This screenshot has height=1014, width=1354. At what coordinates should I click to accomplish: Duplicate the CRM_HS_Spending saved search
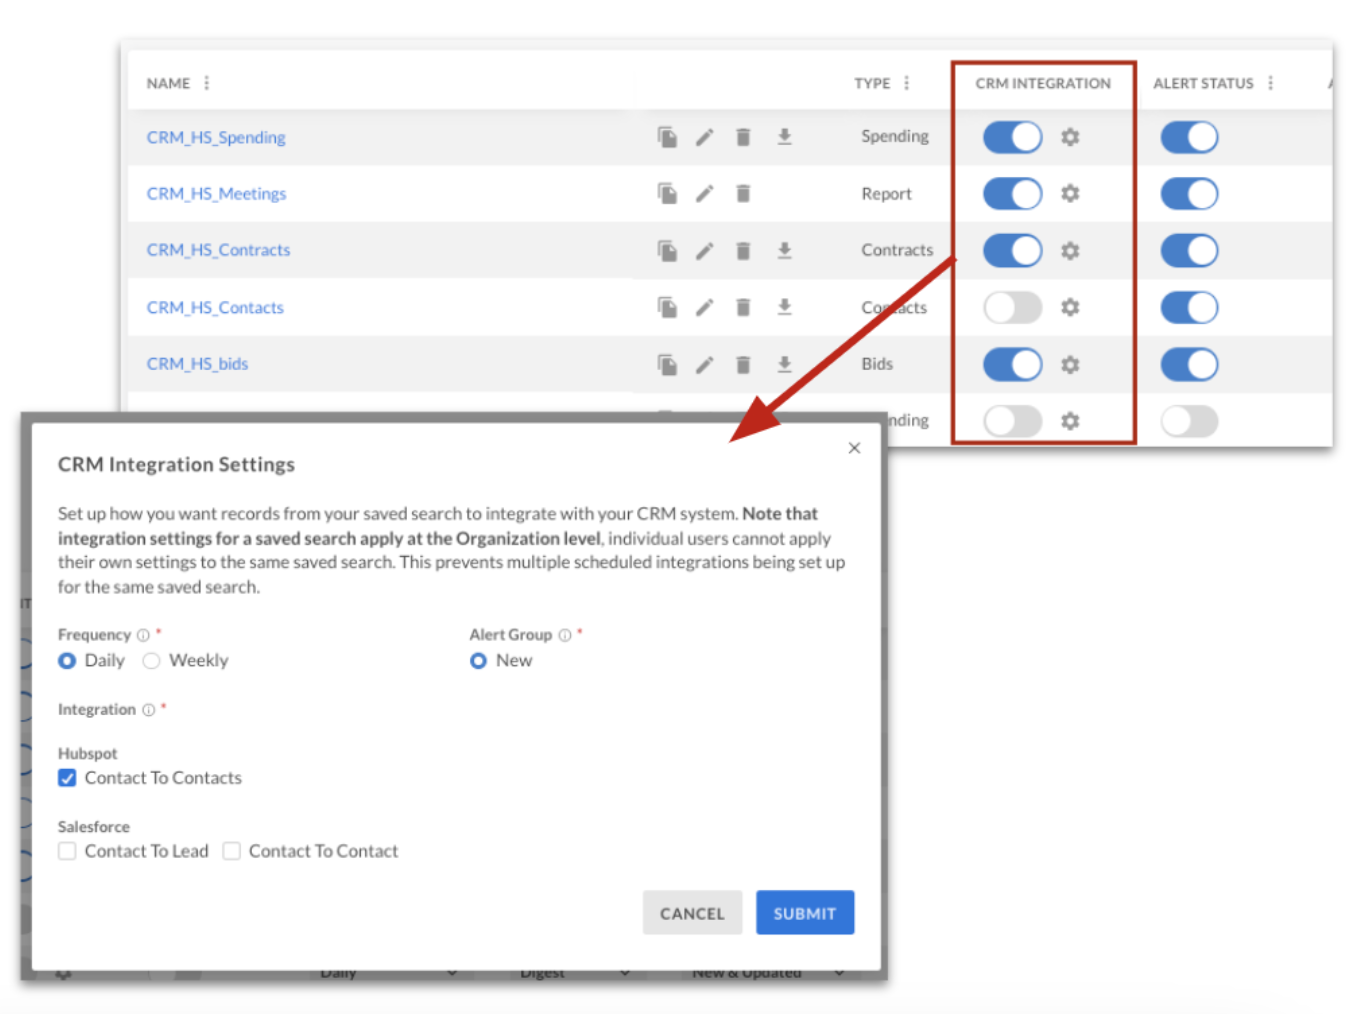coord(667,137)
